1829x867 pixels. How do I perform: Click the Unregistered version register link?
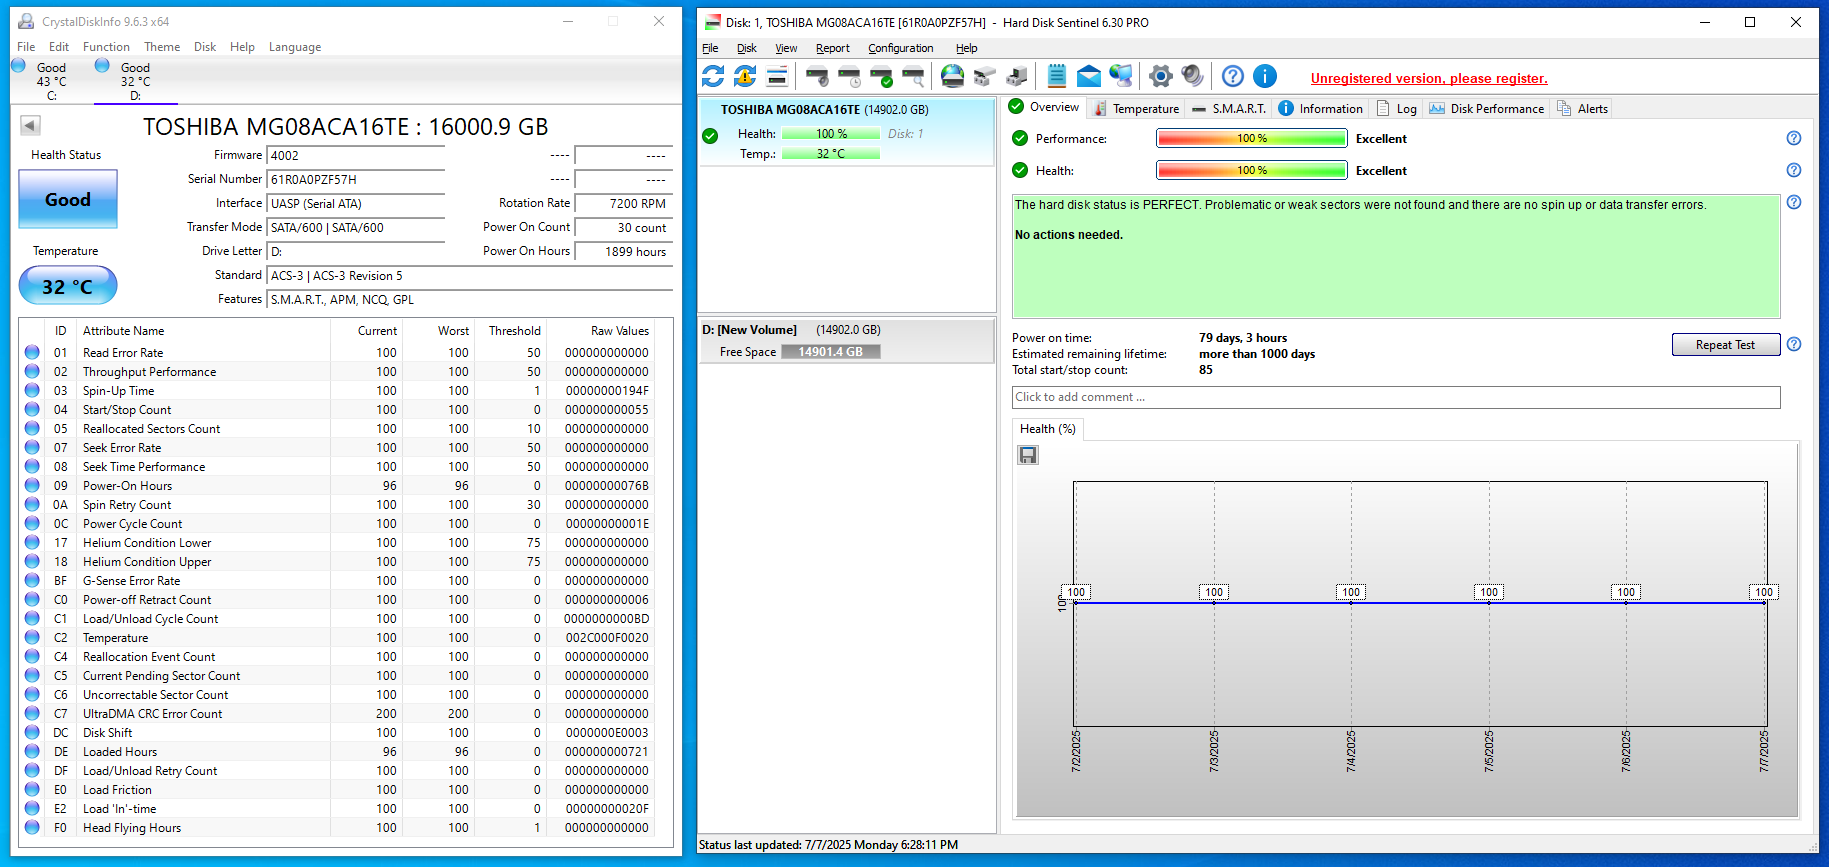coord(1429,78)
